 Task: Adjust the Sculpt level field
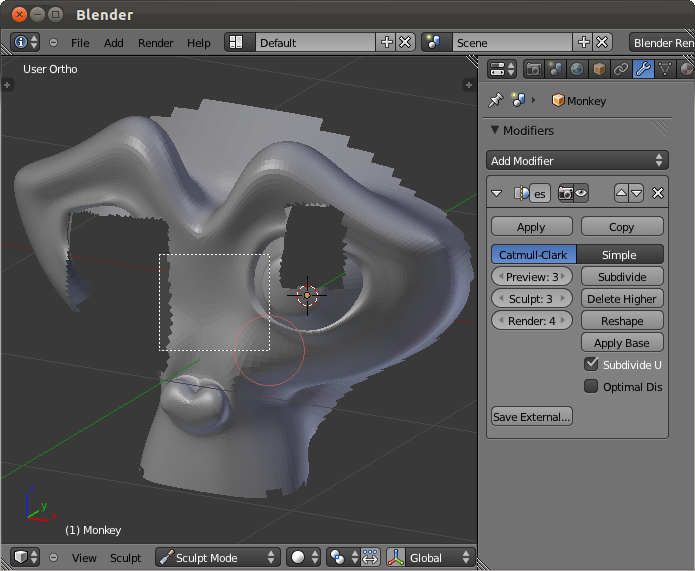pos(531,299)
